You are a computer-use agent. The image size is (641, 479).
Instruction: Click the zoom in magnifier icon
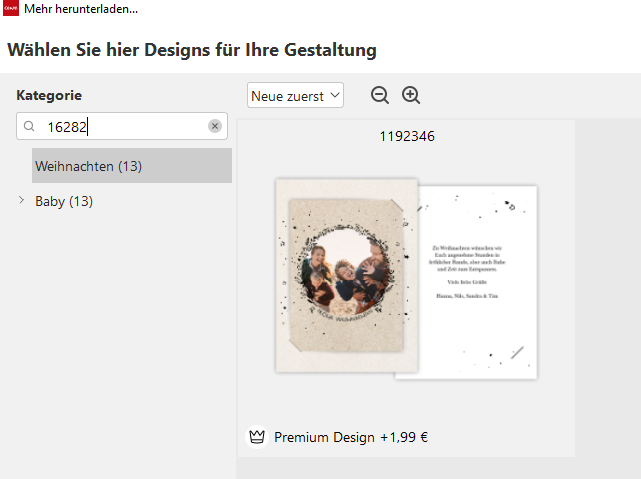click(411, 95)
